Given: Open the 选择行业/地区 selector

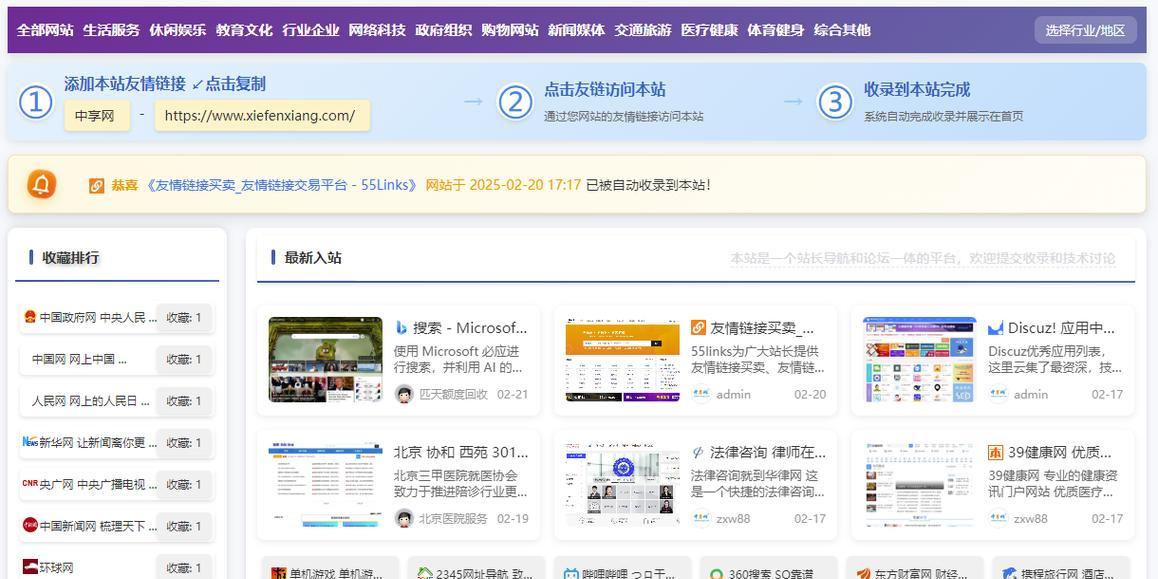Looking at the screenshot, I should click(1085, 30).
